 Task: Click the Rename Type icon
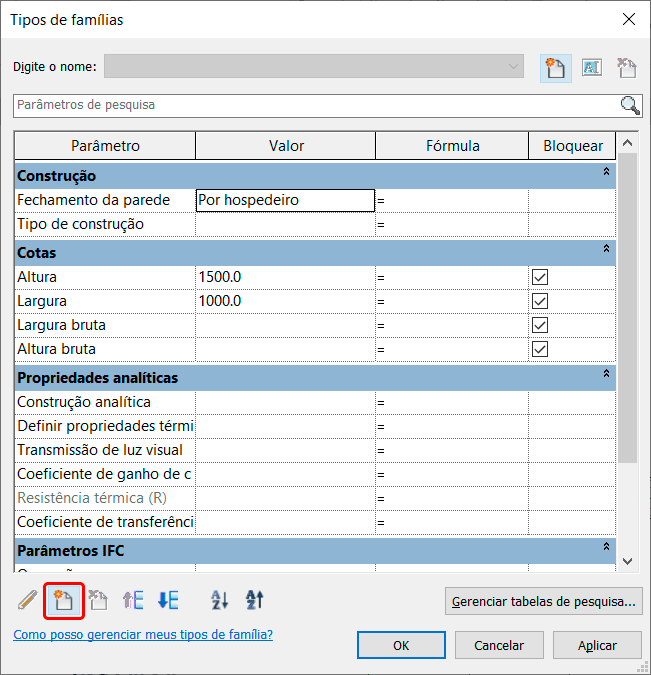coord(591,67)
